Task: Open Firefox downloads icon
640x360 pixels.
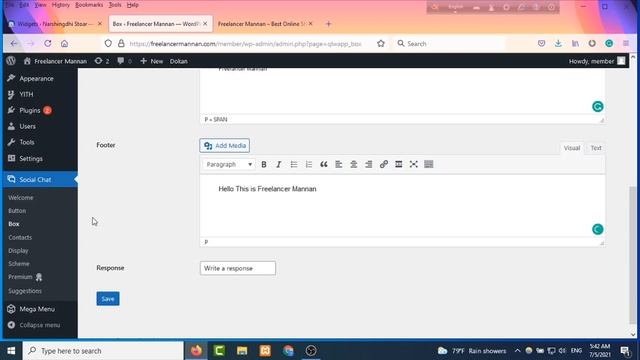Action: pos(558,43)
